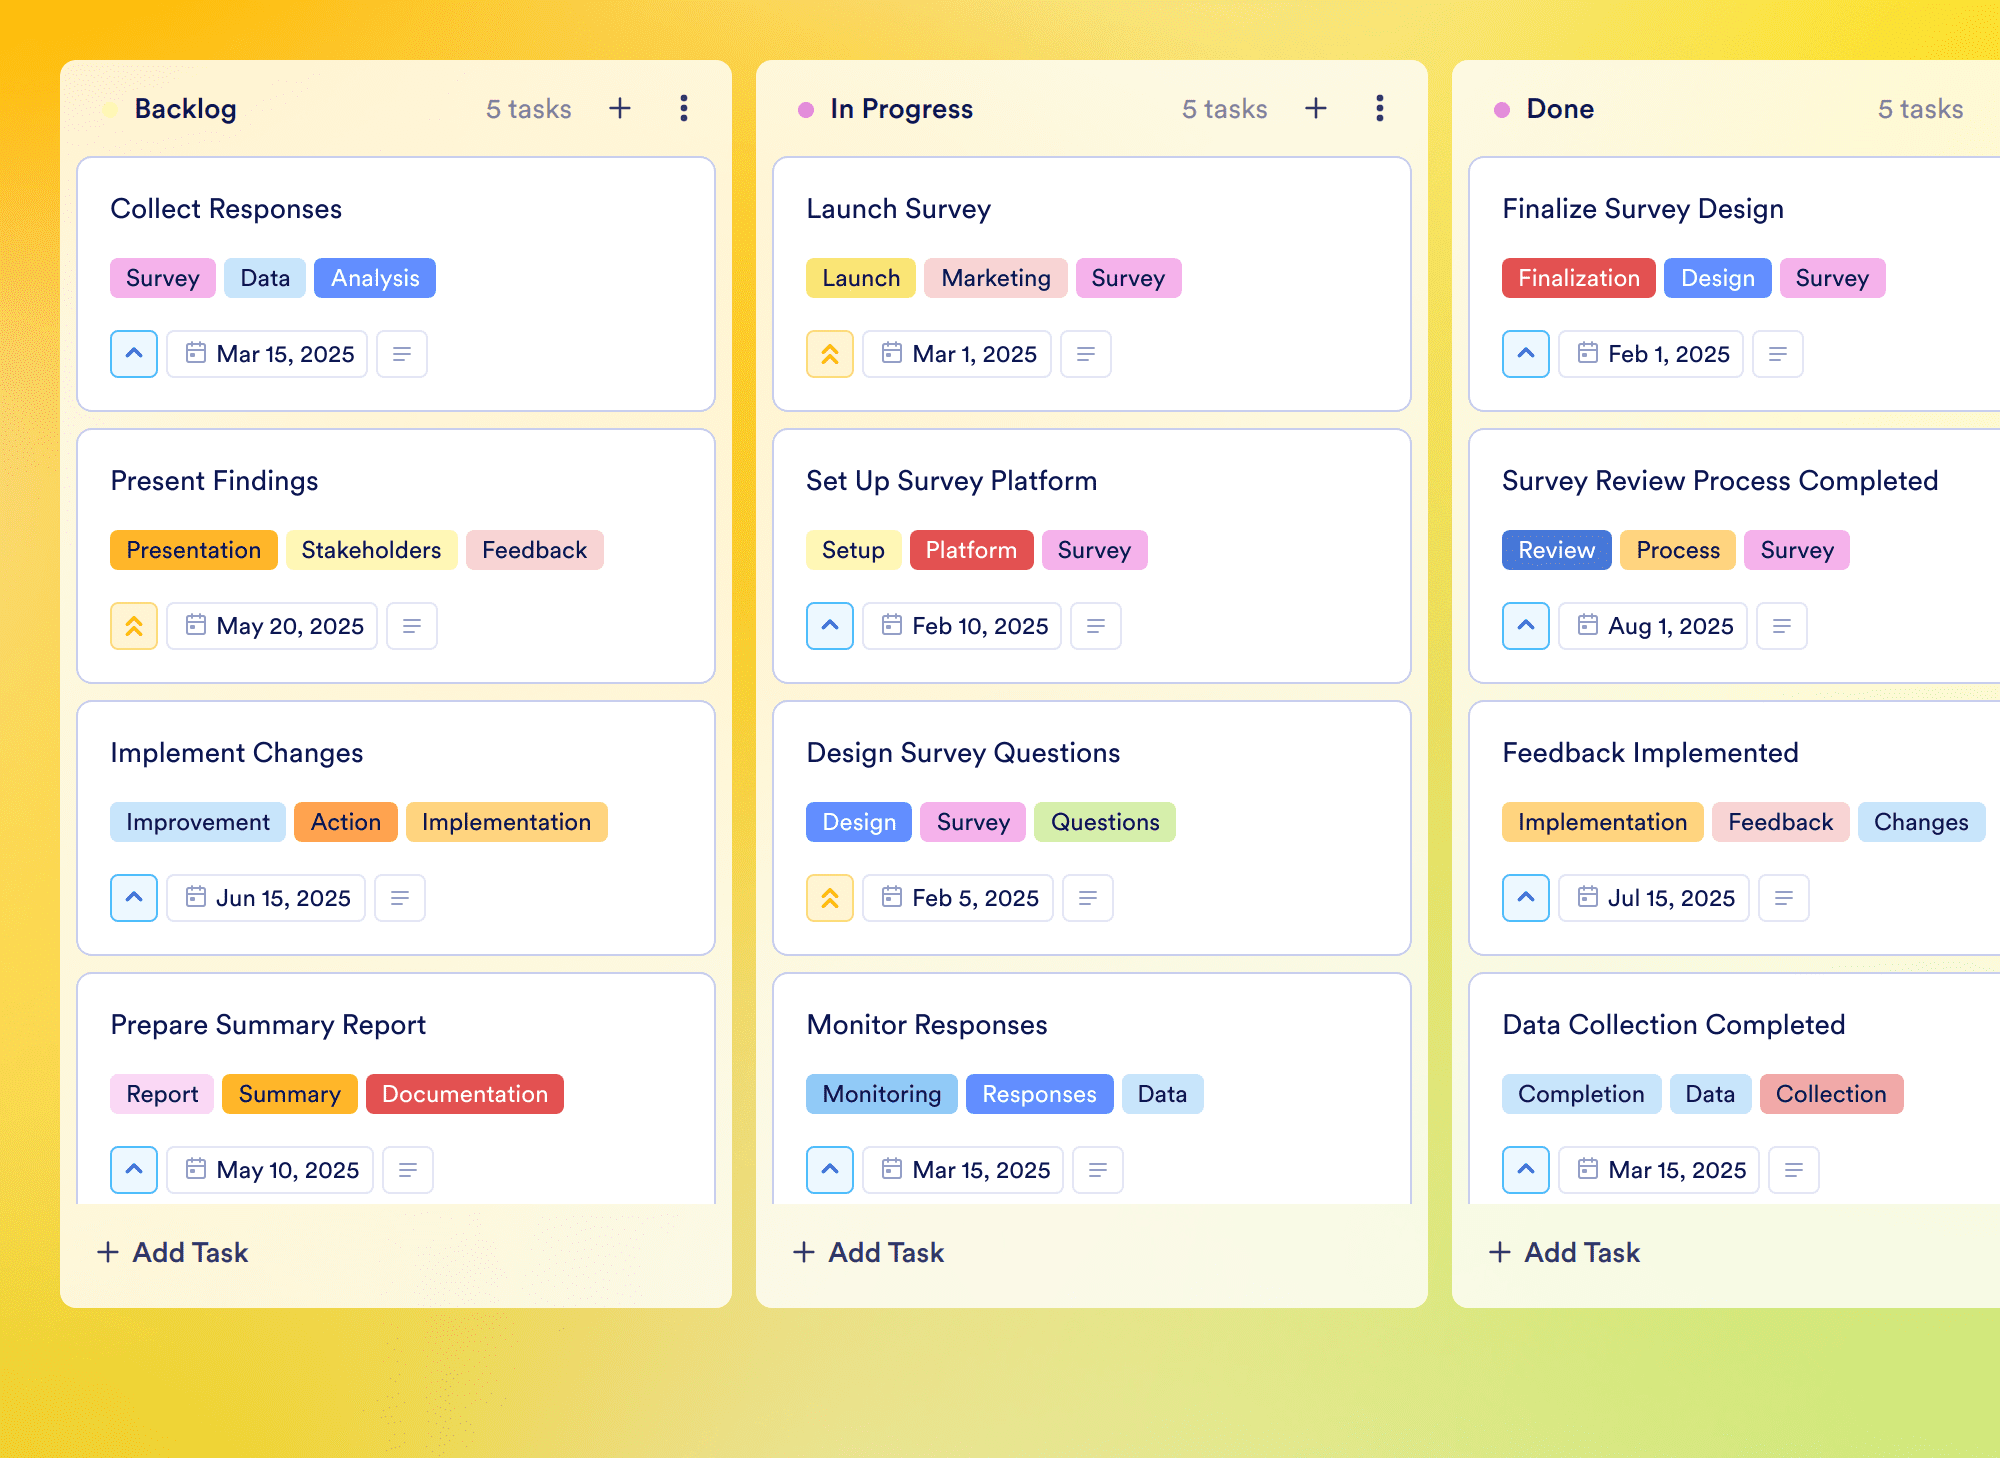Select the orange Presentation tag
The width and height of the screenshot is (2000, 1458).
point(194,550)
